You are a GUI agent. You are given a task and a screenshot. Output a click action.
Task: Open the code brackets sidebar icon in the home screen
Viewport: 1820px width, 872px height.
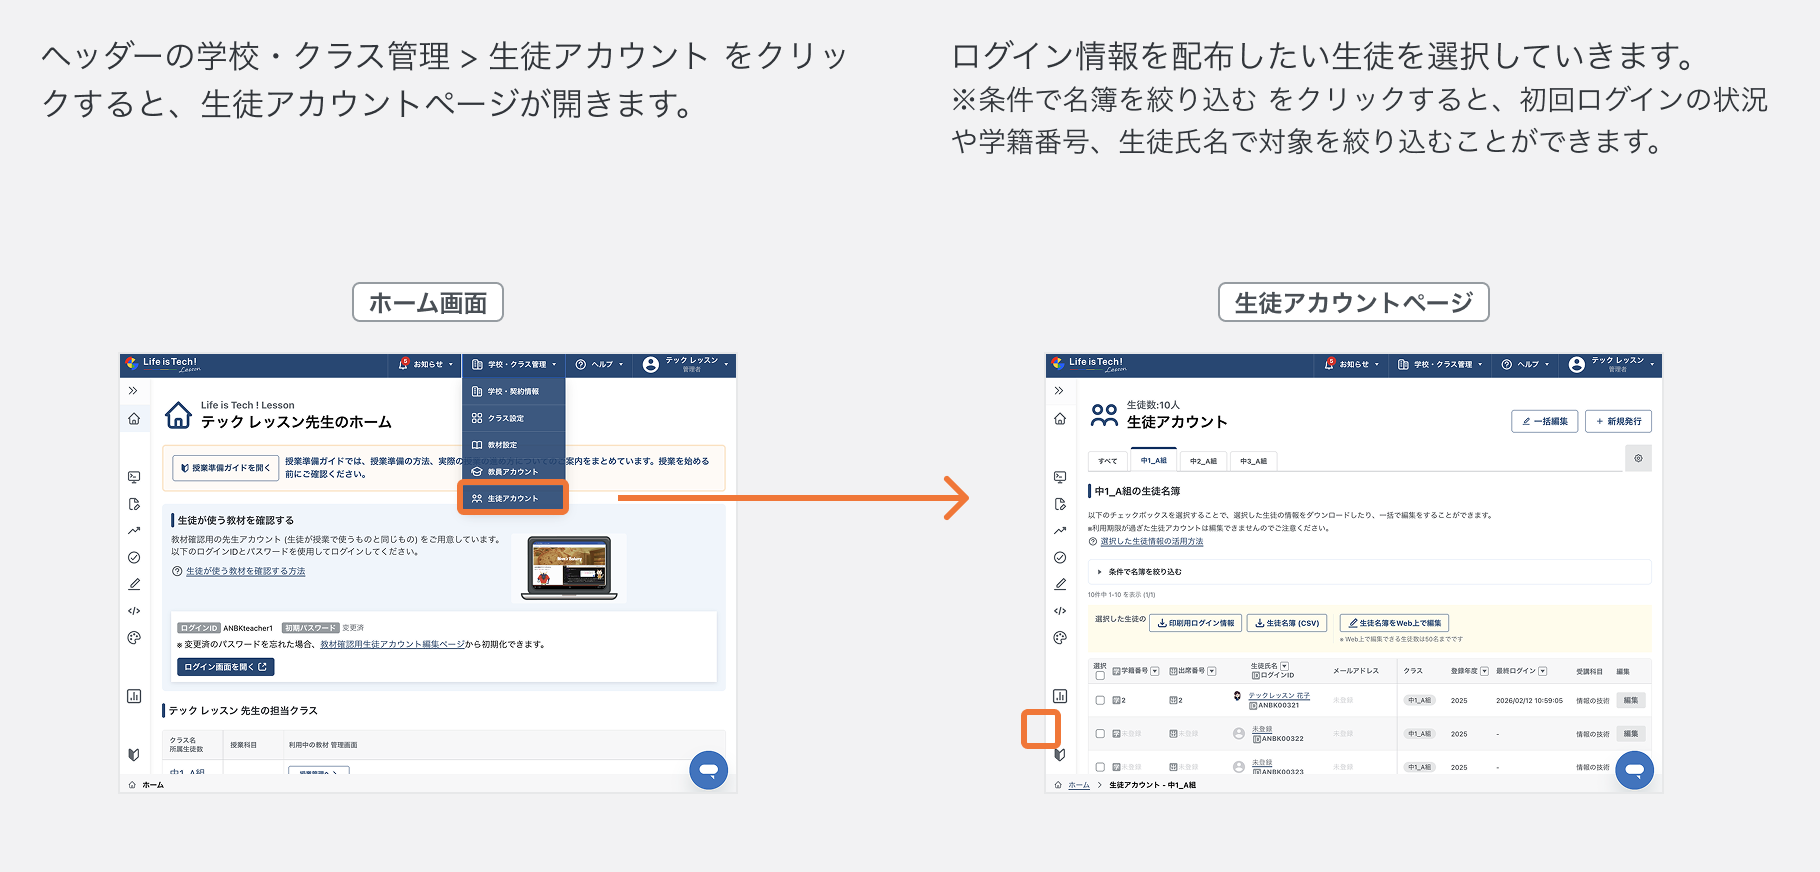tap(134, 611)
